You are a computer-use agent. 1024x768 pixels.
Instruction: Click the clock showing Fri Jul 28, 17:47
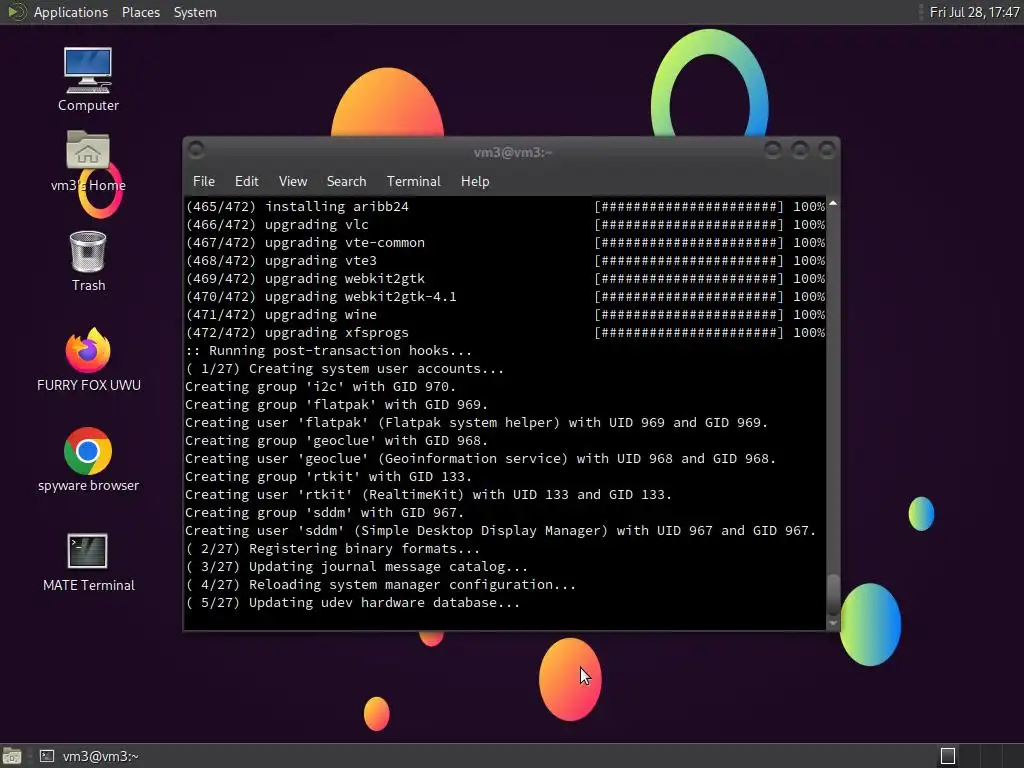(x=974, y=12)
